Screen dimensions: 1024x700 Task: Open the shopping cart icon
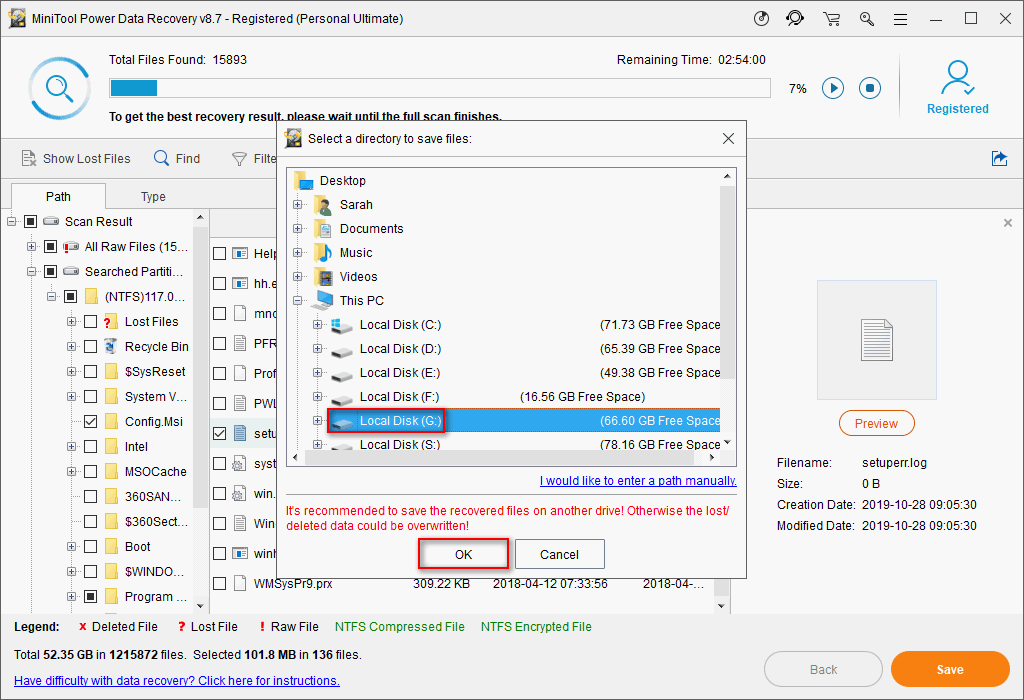tap(831, 18)
